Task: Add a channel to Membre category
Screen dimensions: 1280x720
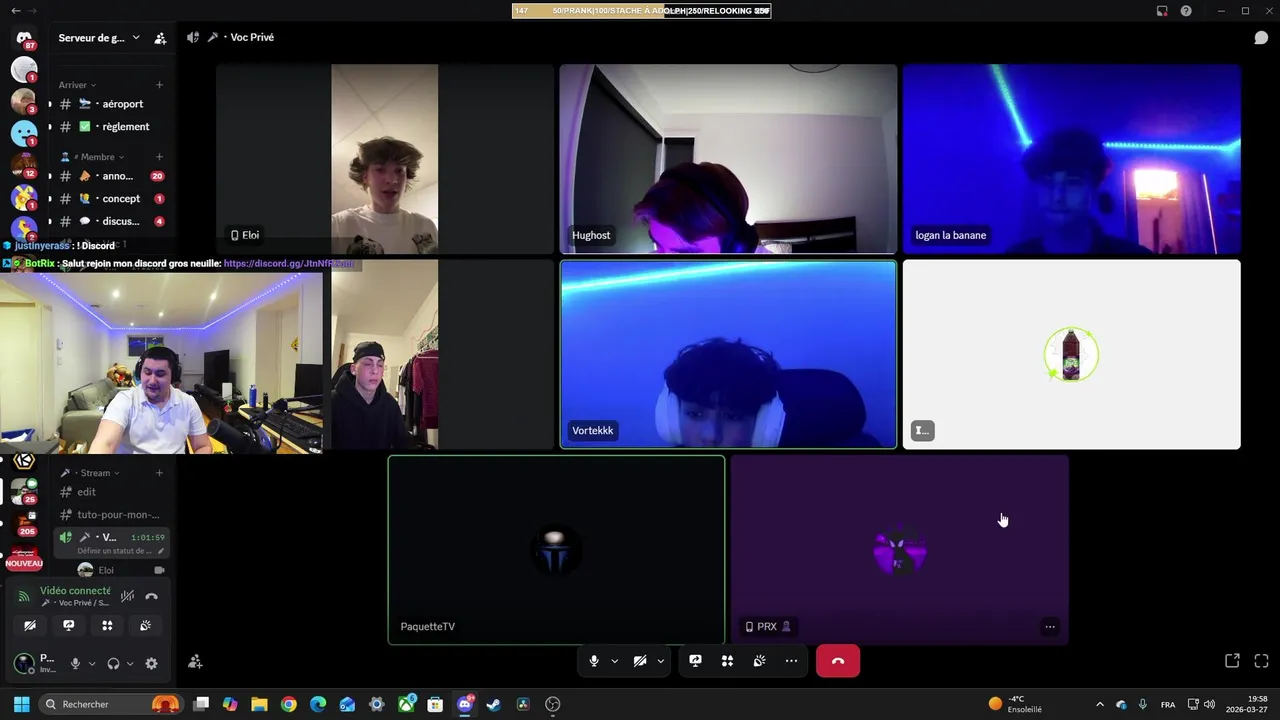Action: coord(159,157)
